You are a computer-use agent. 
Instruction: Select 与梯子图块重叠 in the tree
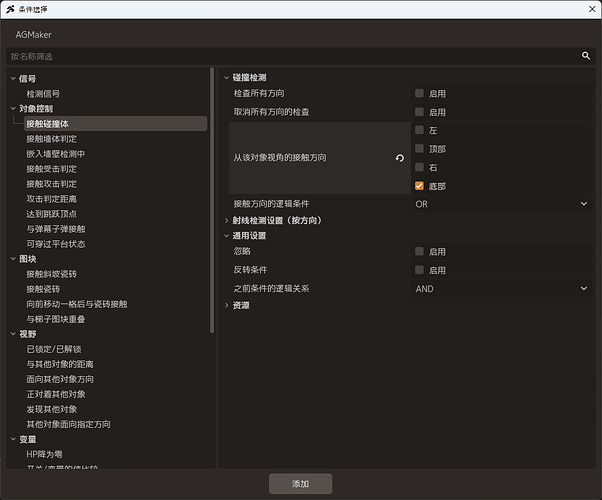click(x=56, y=319)
